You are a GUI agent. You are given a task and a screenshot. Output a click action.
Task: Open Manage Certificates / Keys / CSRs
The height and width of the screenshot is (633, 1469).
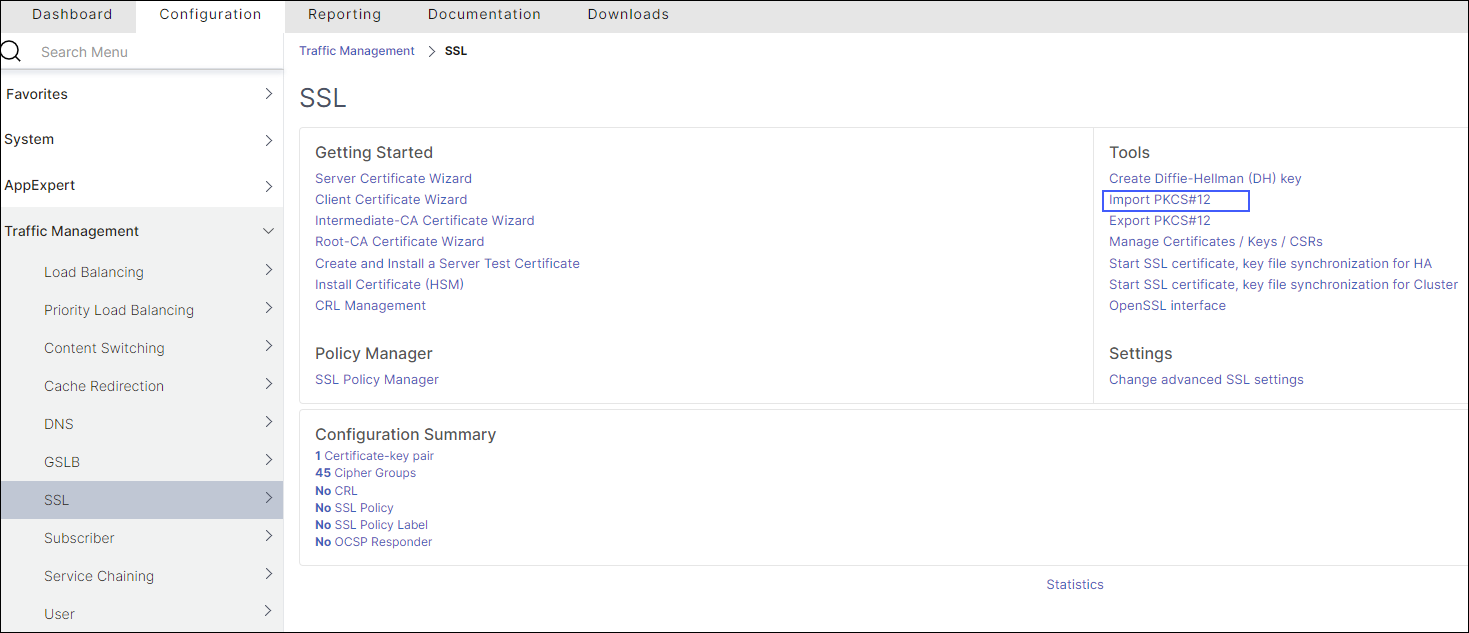1216,241
